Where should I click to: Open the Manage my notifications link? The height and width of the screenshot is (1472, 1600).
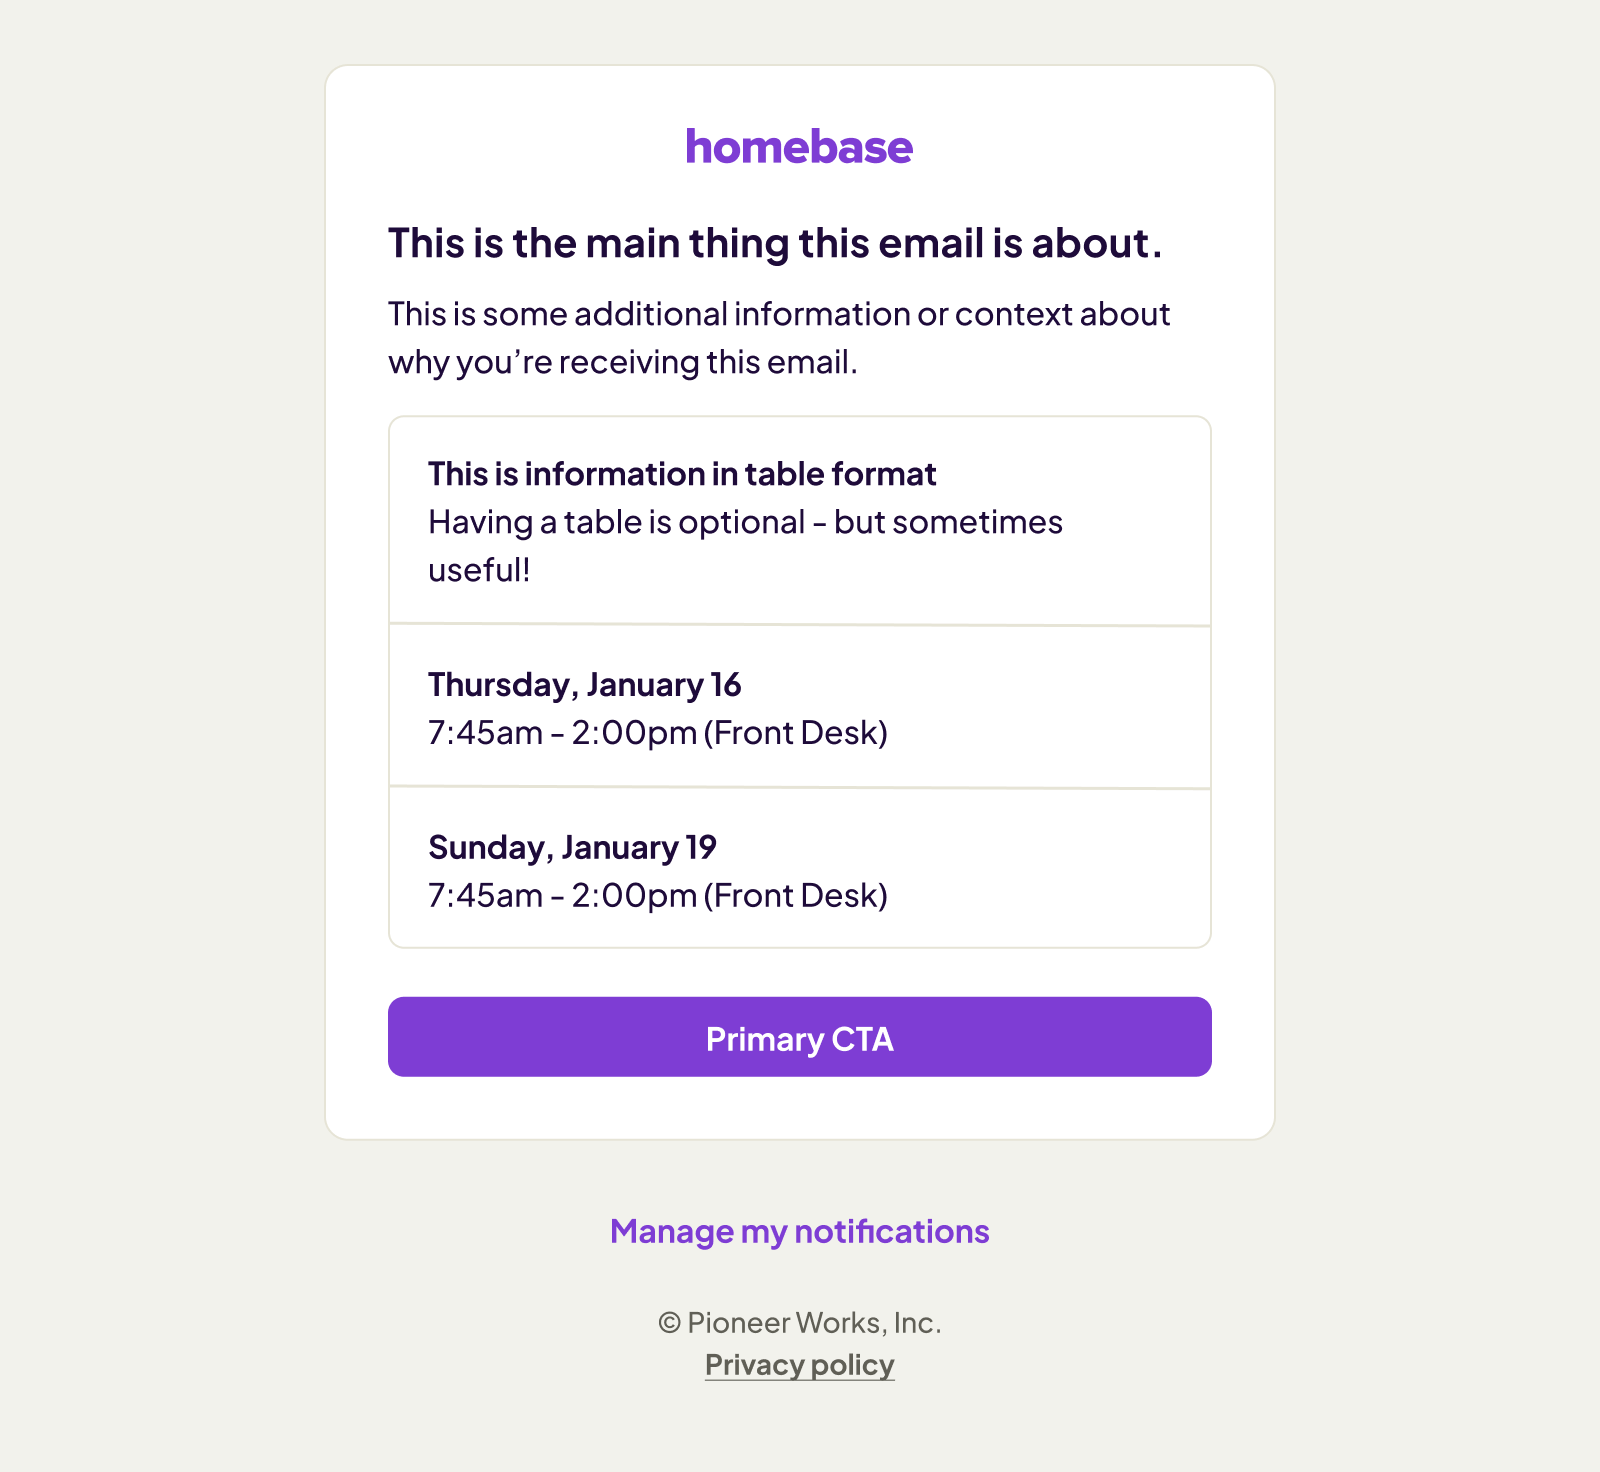799,1231
